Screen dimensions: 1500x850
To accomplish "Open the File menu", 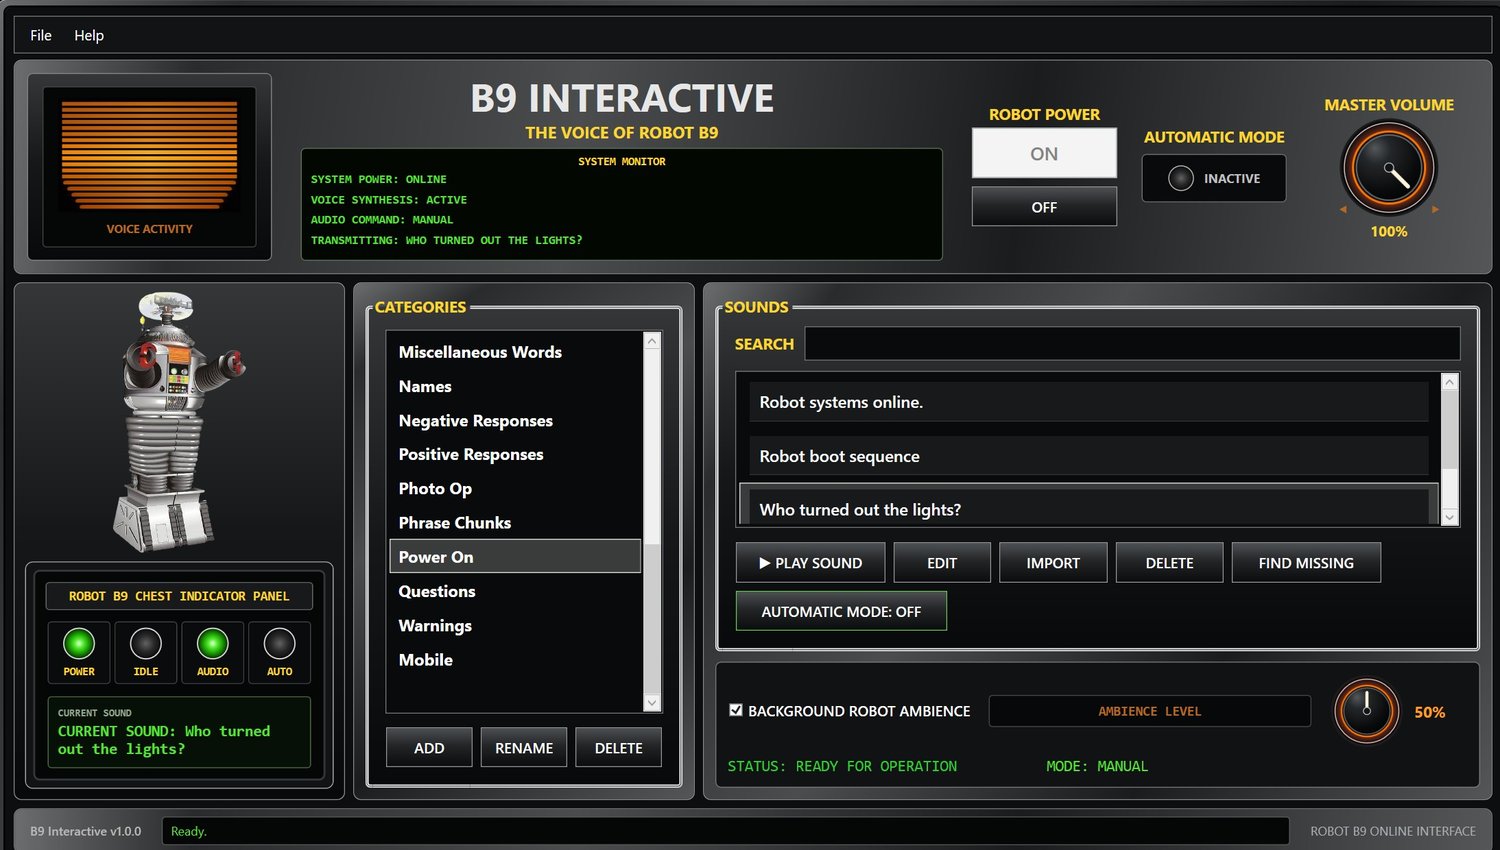I will point(41,35).
